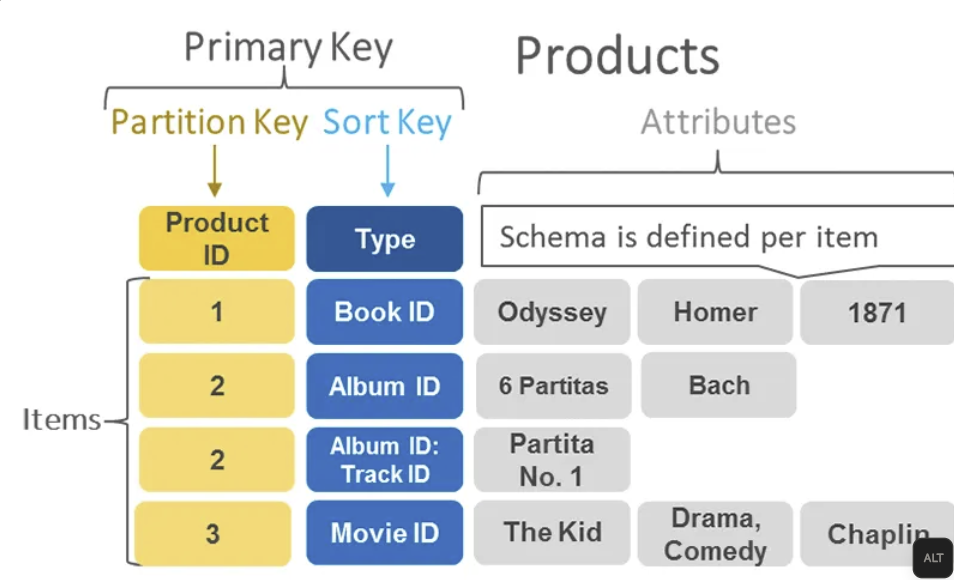Select the Movie ID cell
Viewport: 954px width, 580px height.
pyautogui.click(x=384, y=533)
